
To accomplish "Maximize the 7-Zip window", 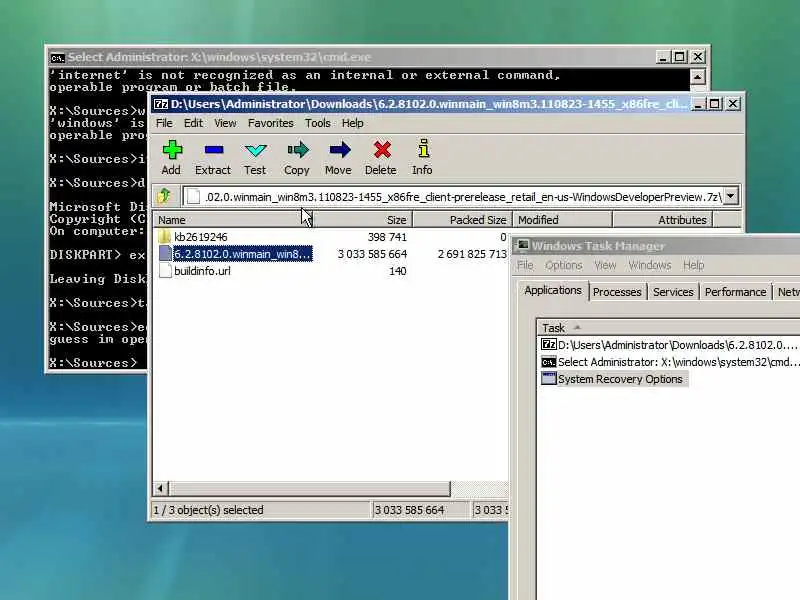I will pos(715,104).
